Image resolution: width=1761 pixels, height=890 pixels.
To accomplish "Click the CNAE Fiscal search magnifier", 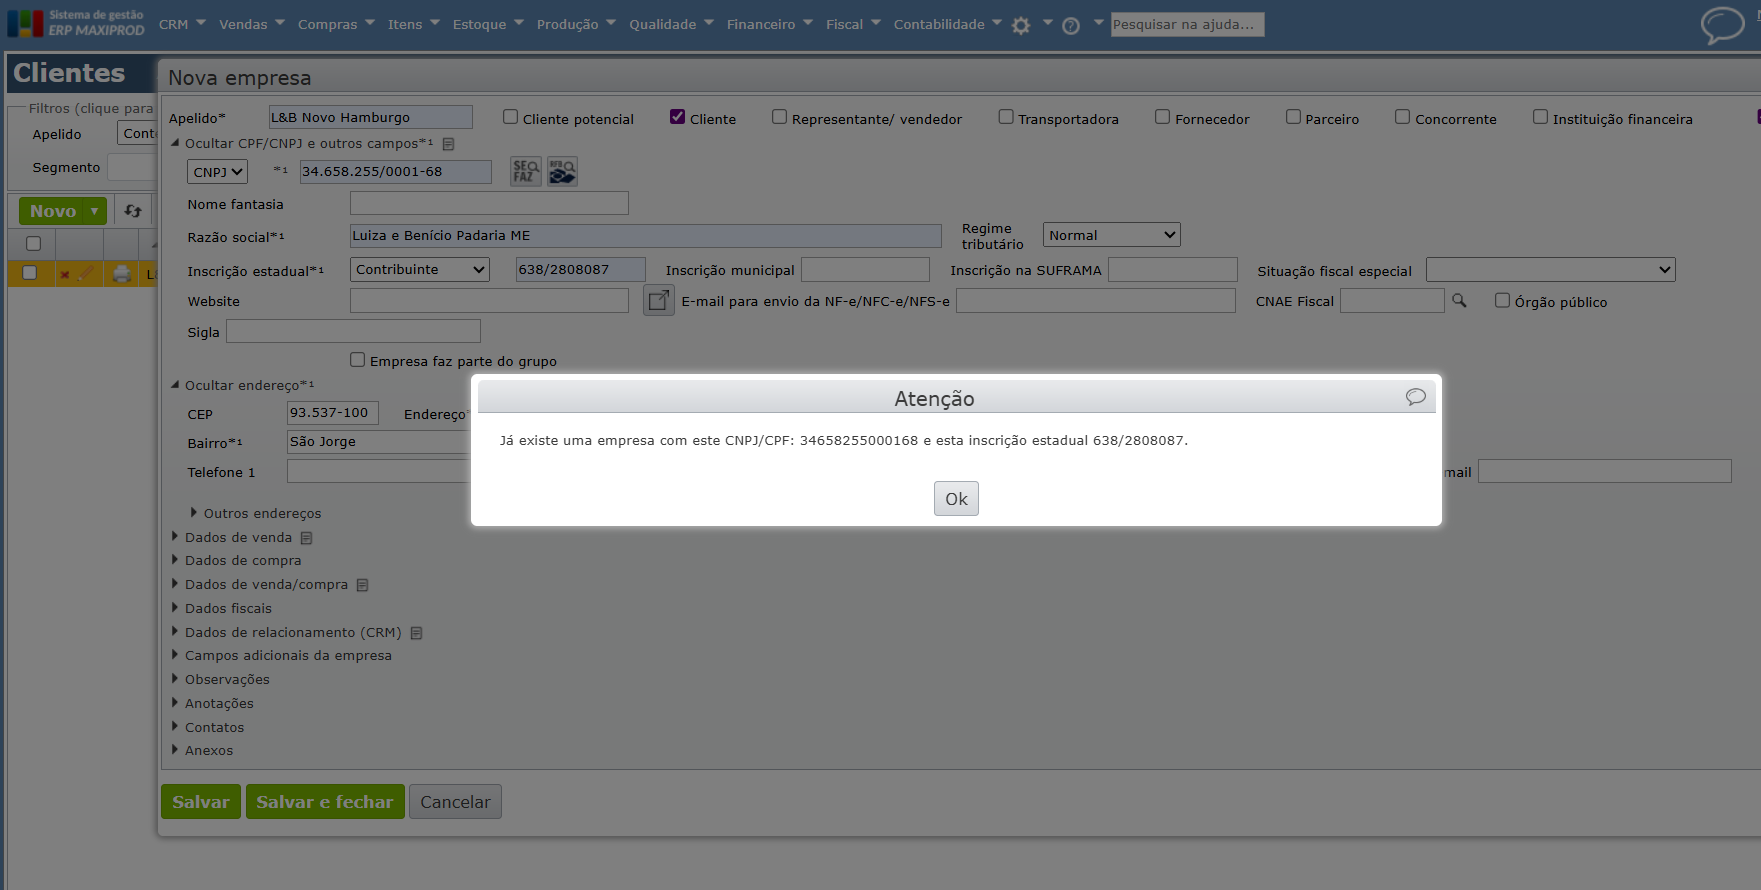I will (x=1460, y=300).
